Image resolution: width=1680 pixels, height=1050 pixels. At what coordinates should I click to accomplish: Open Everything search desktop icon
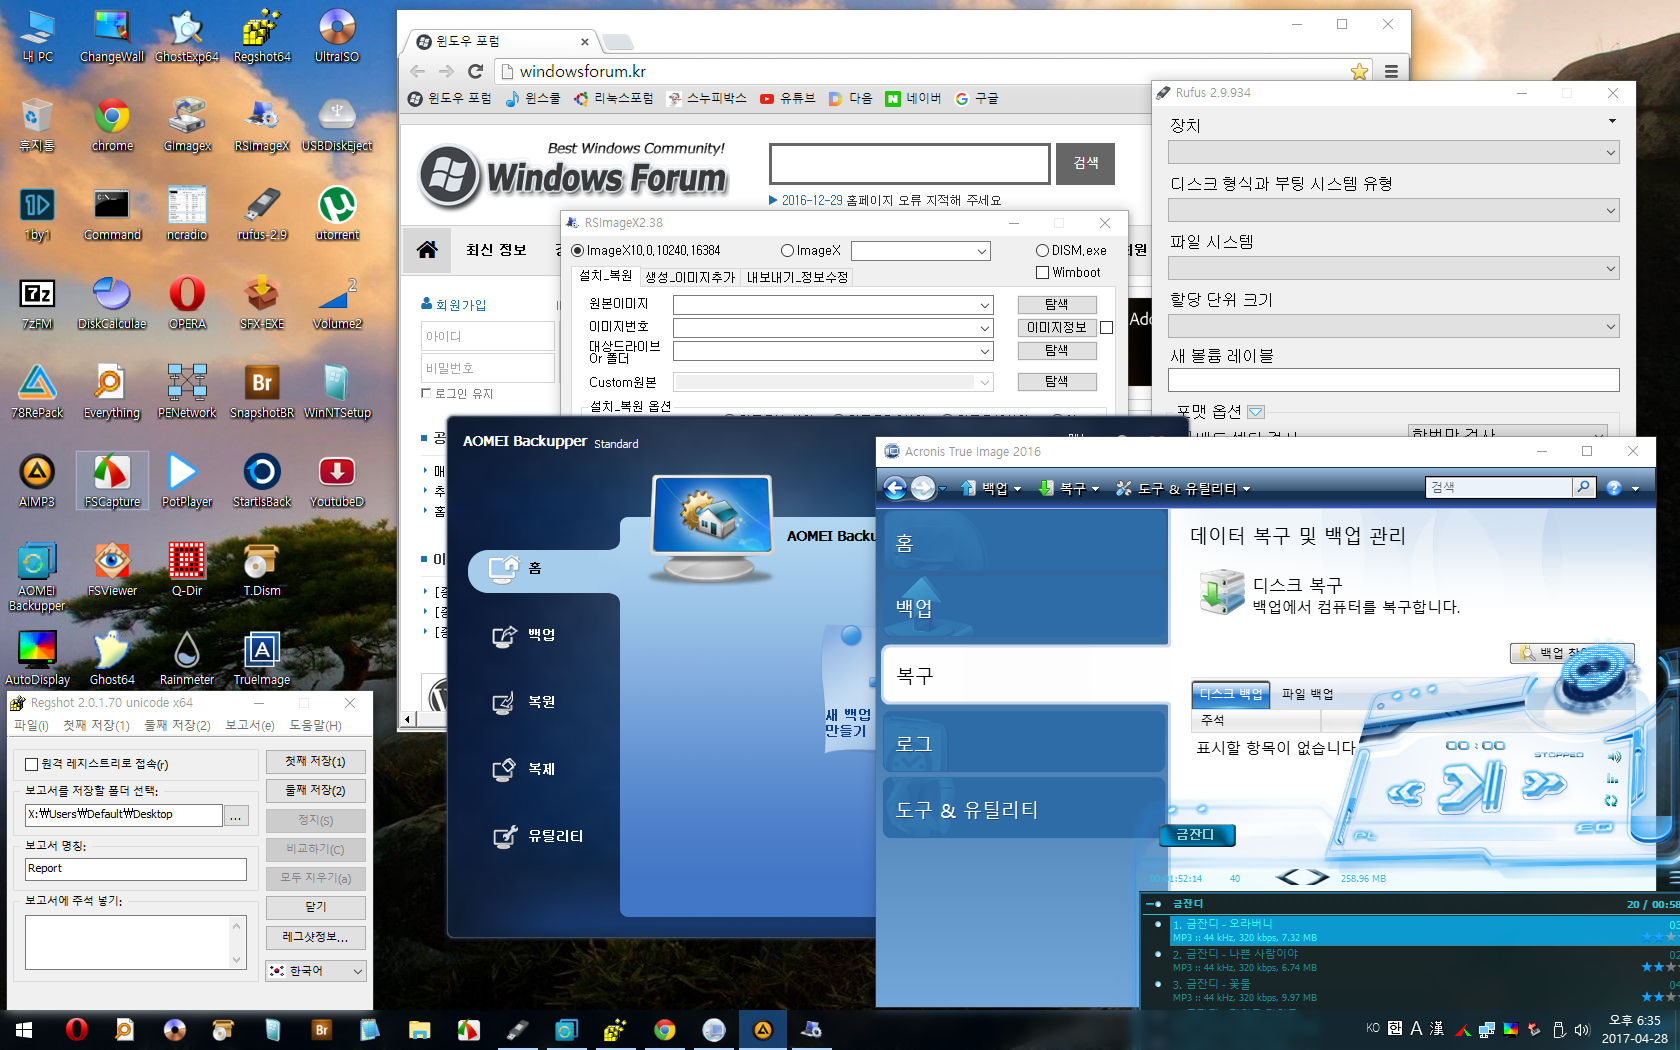pos(112,393)
